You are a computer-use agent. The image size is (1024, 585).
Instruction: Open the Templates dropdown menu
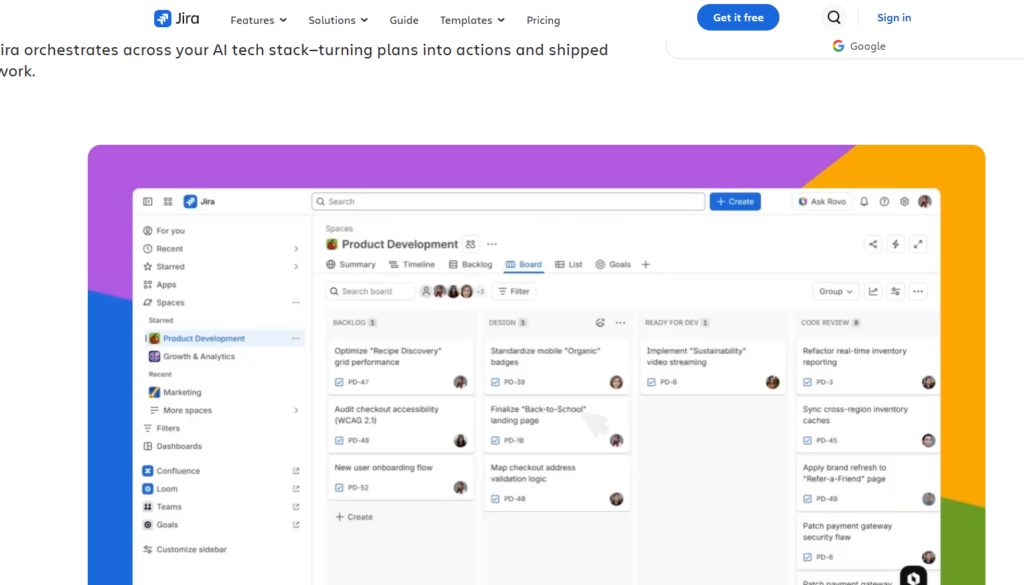[x=472, y=20]
